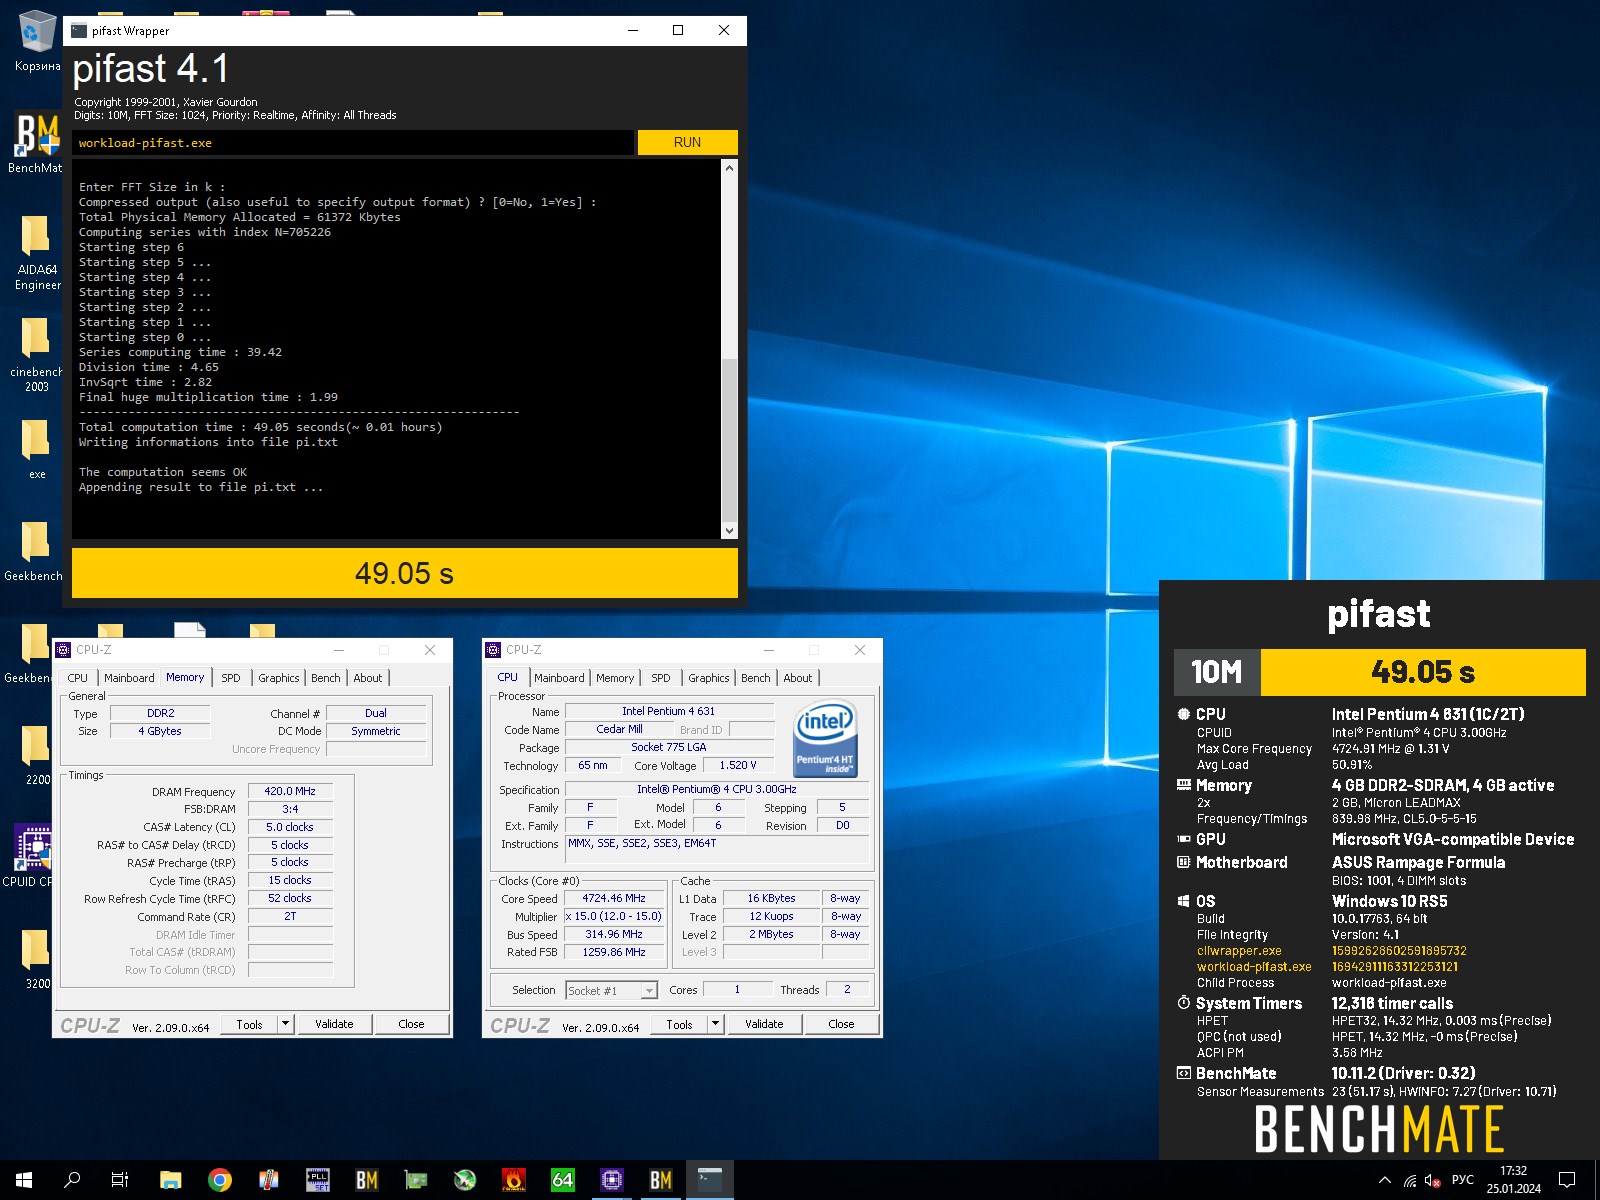Image resolution: width=1600 pixels, height=1200 pixels.
Task: Launch Google Chrome from the taskbar
Action: [220, 1180]
